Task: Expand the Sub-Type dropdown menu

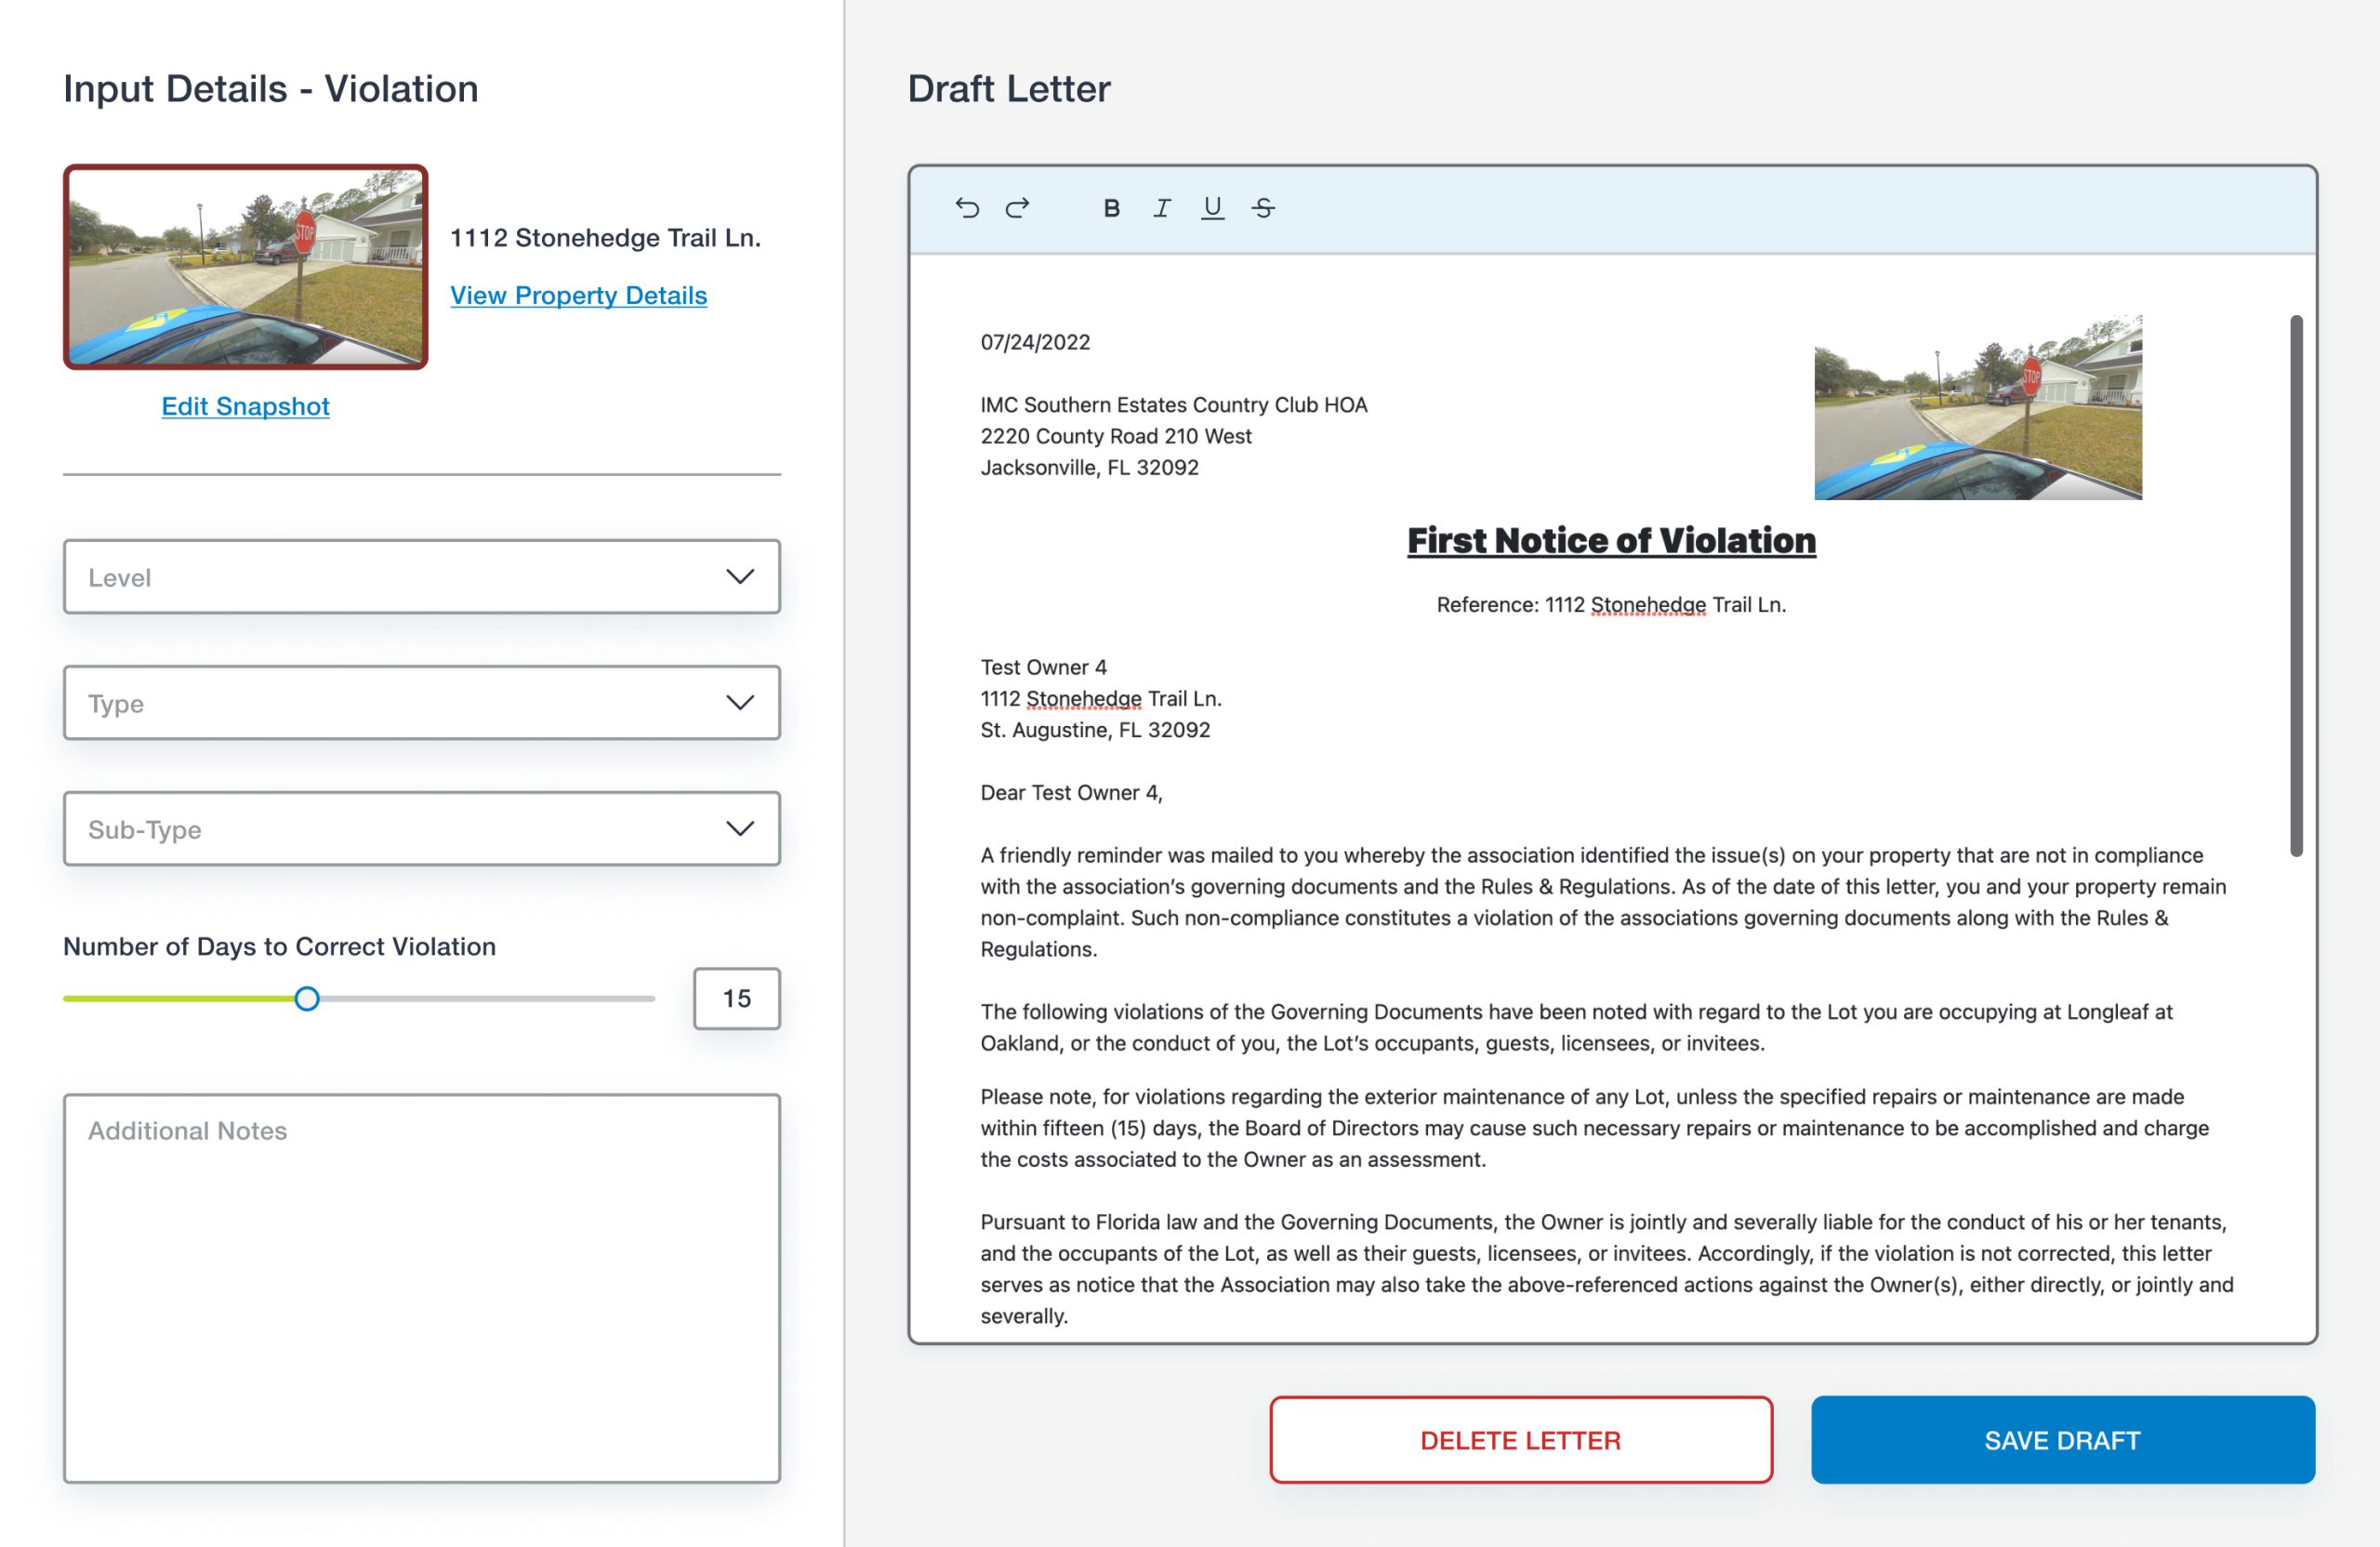Action: pyautogui.click(x=421, y=827)
